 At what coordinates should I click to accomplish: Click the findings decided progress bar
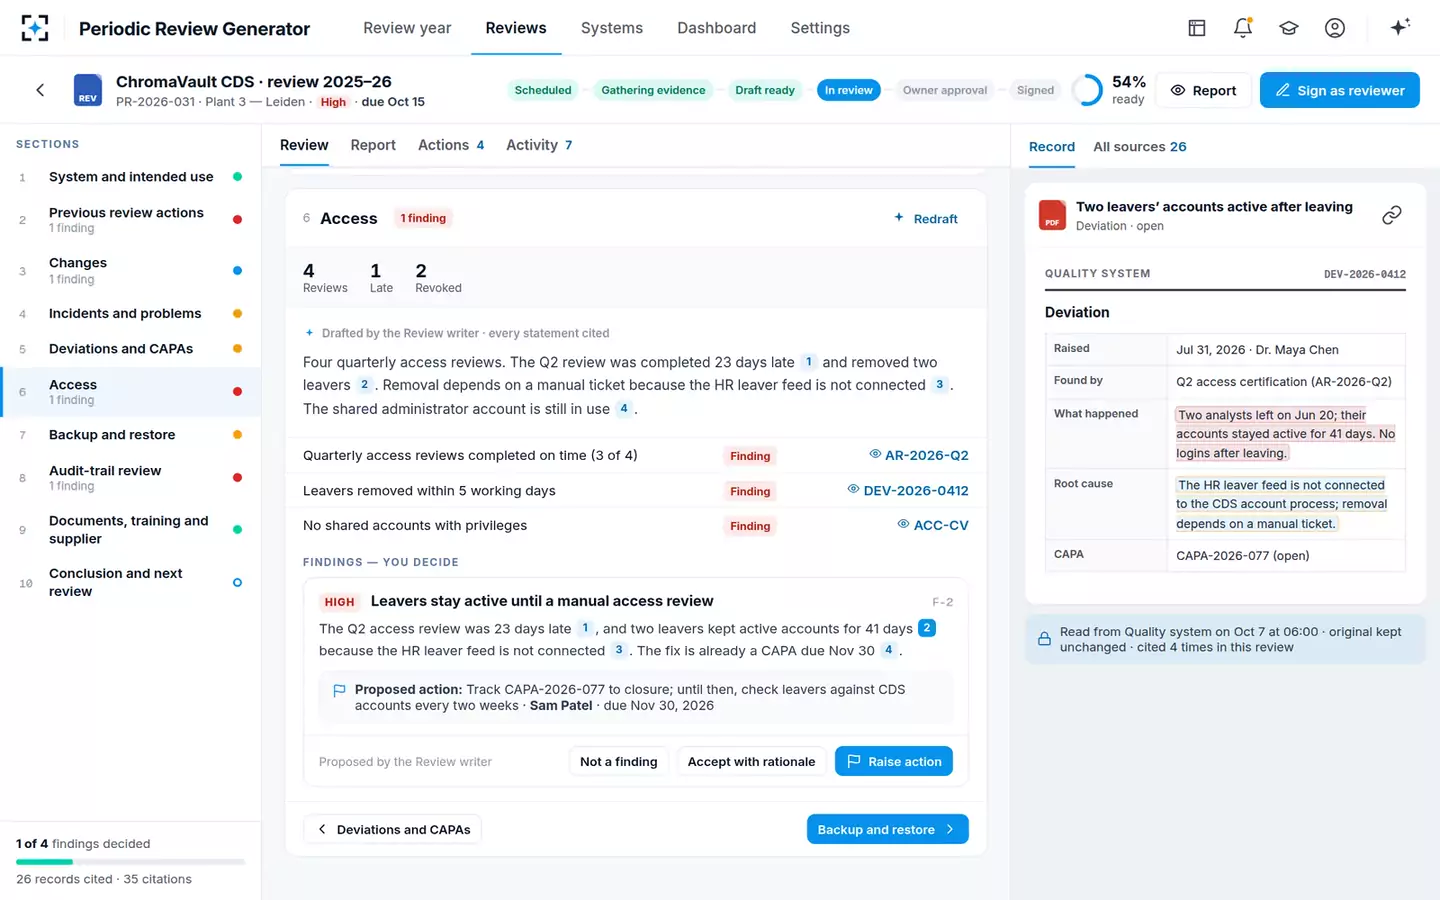[130, 861]
